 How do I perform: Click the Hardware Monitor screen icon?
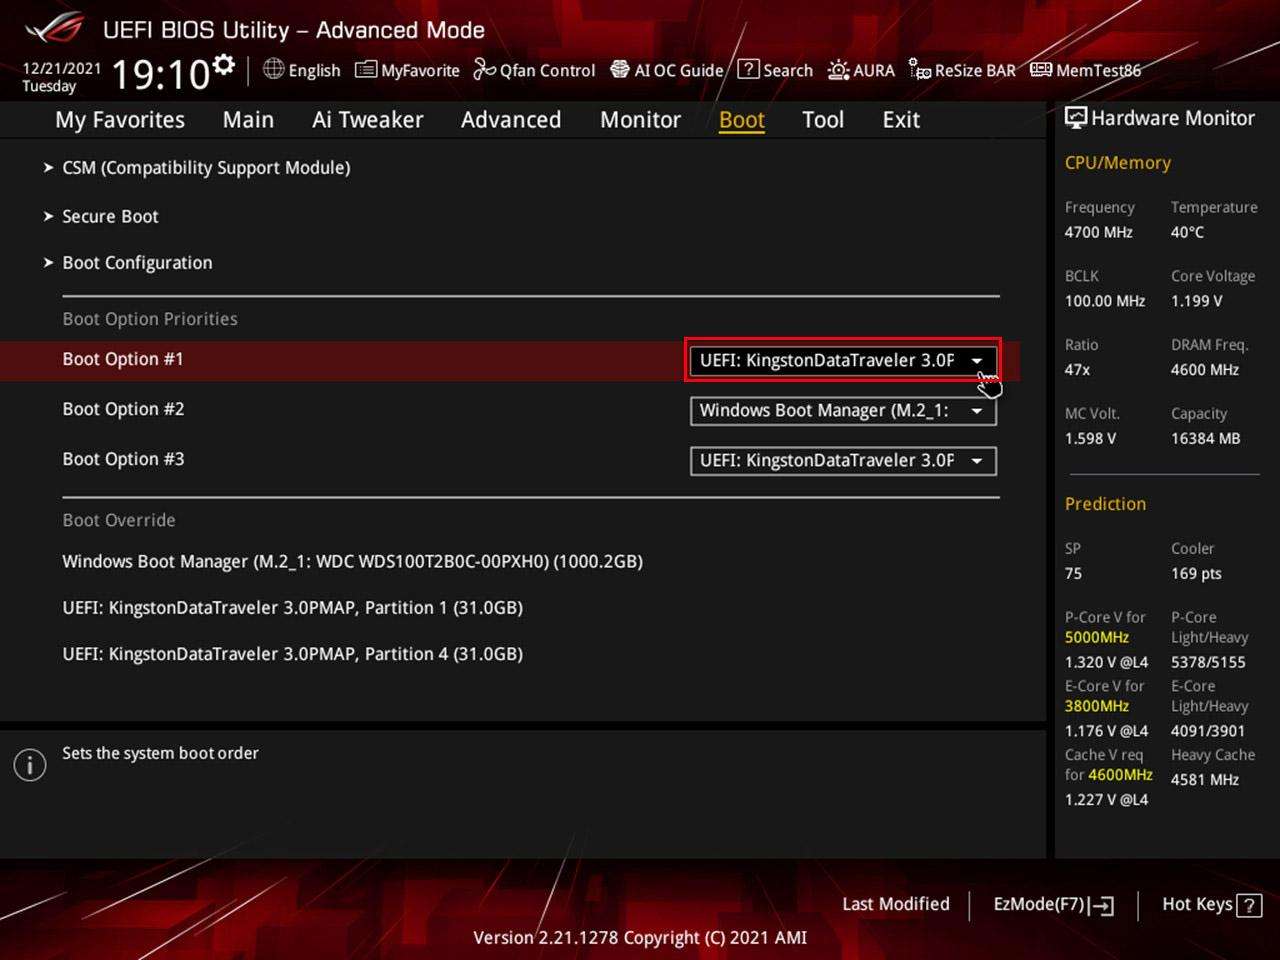pos(1076,118)
